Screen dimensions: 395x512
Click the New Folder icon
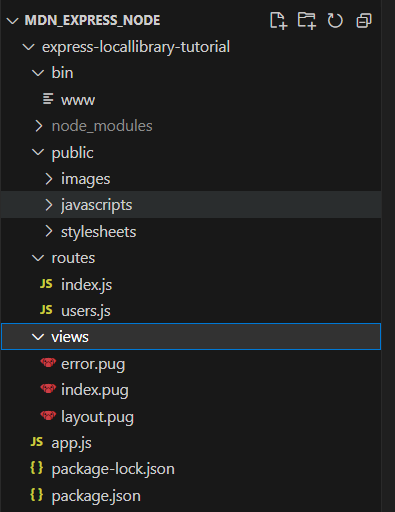(307, 21)
